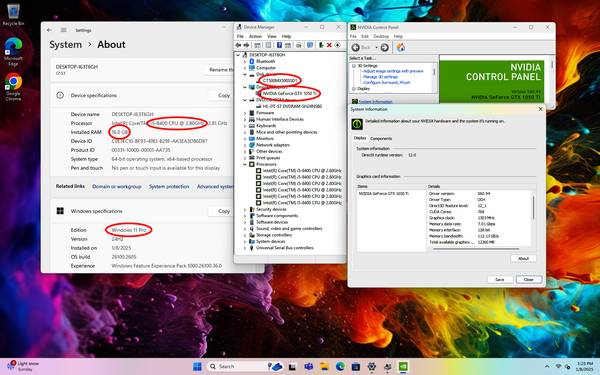Image resolution: width=600 pixels, height=375 pixels.
Task: Select NVIDIA GeForce GTX 1050 Ti under Display adapters
Action: (x=290, y=93)
